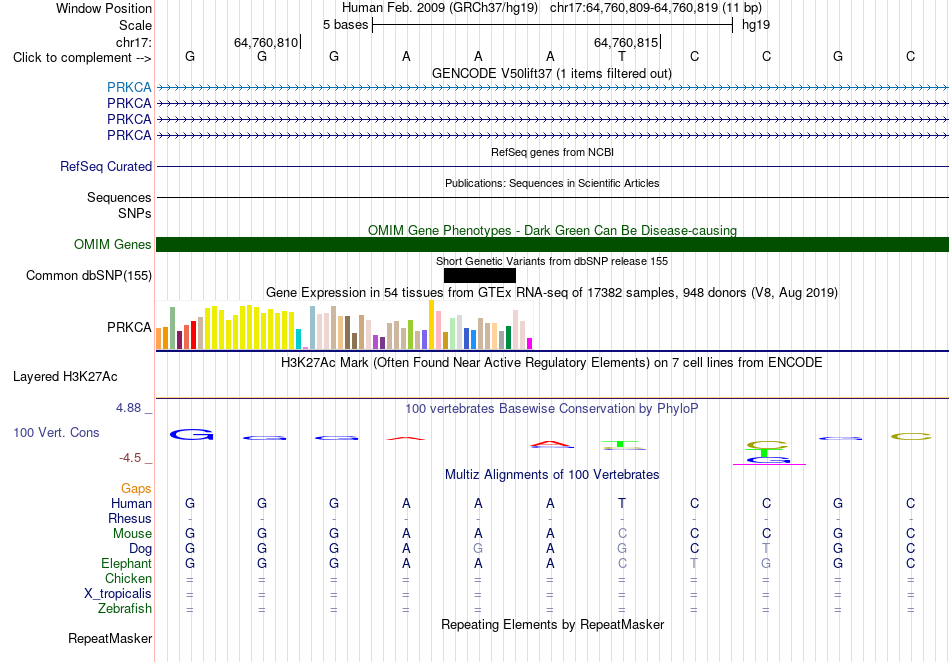Click the Window Position label
Image resolution: width=950 pixels, height=662 pixels.
point(104,8)
